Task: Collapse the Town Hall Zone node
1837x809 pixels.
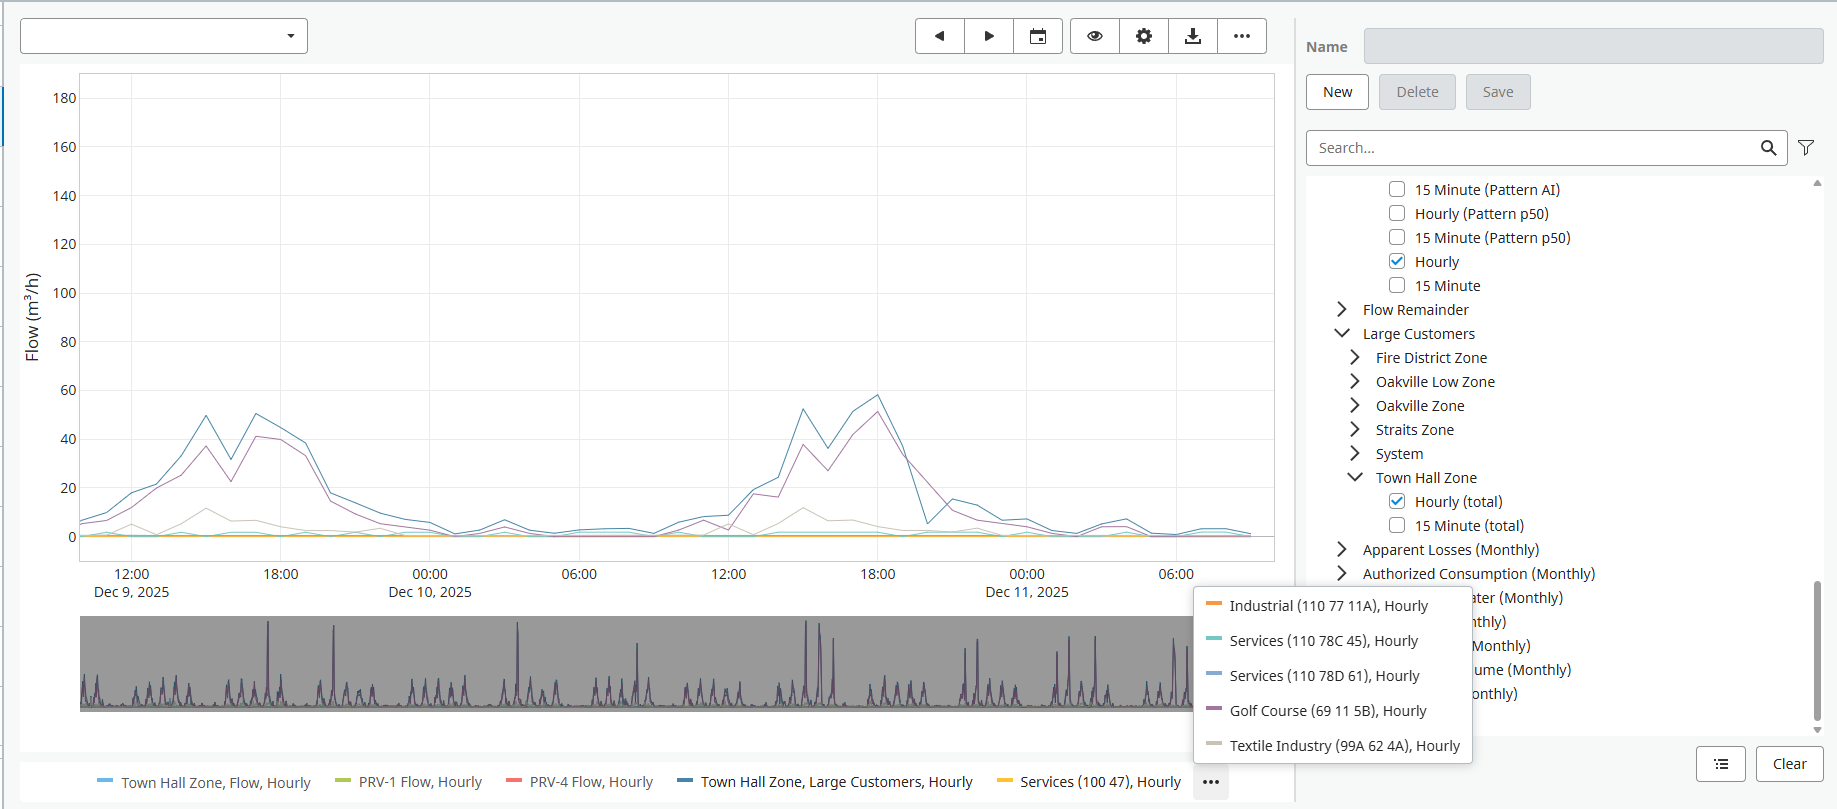Action: [x=1355, y=478]
